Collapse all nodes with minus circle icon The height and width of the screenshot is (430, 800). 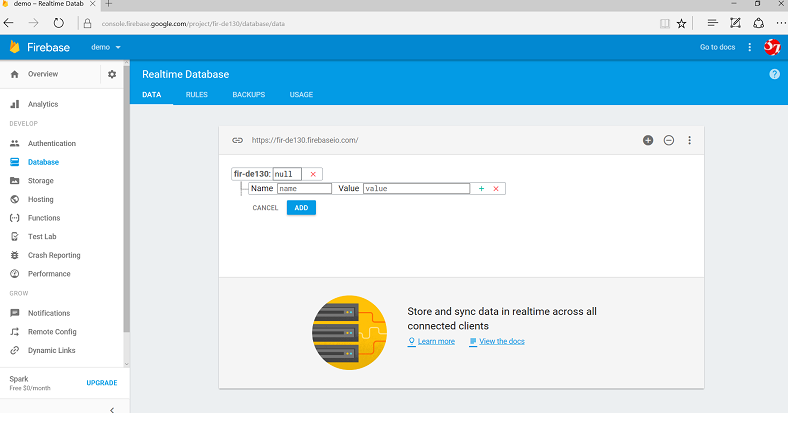(x=669, y=140)
